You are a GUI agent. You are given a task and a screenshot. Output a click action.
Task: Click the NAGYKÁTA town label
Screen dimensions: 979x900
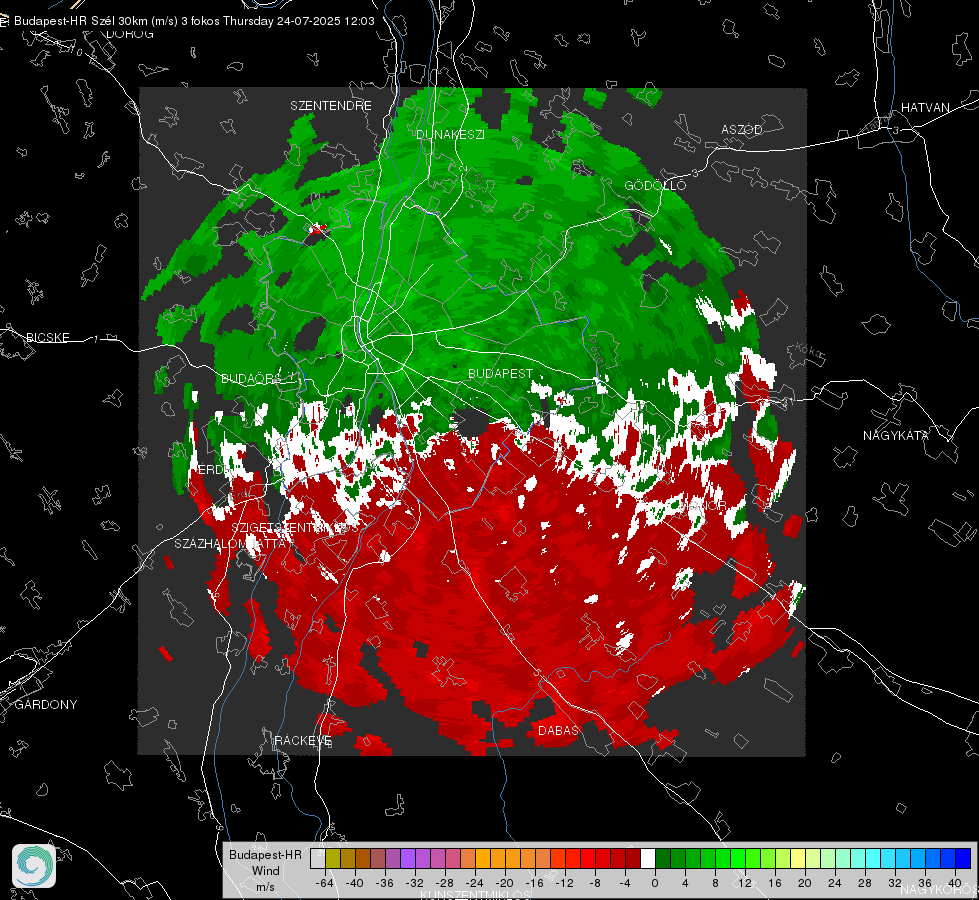tap(896, 436)
